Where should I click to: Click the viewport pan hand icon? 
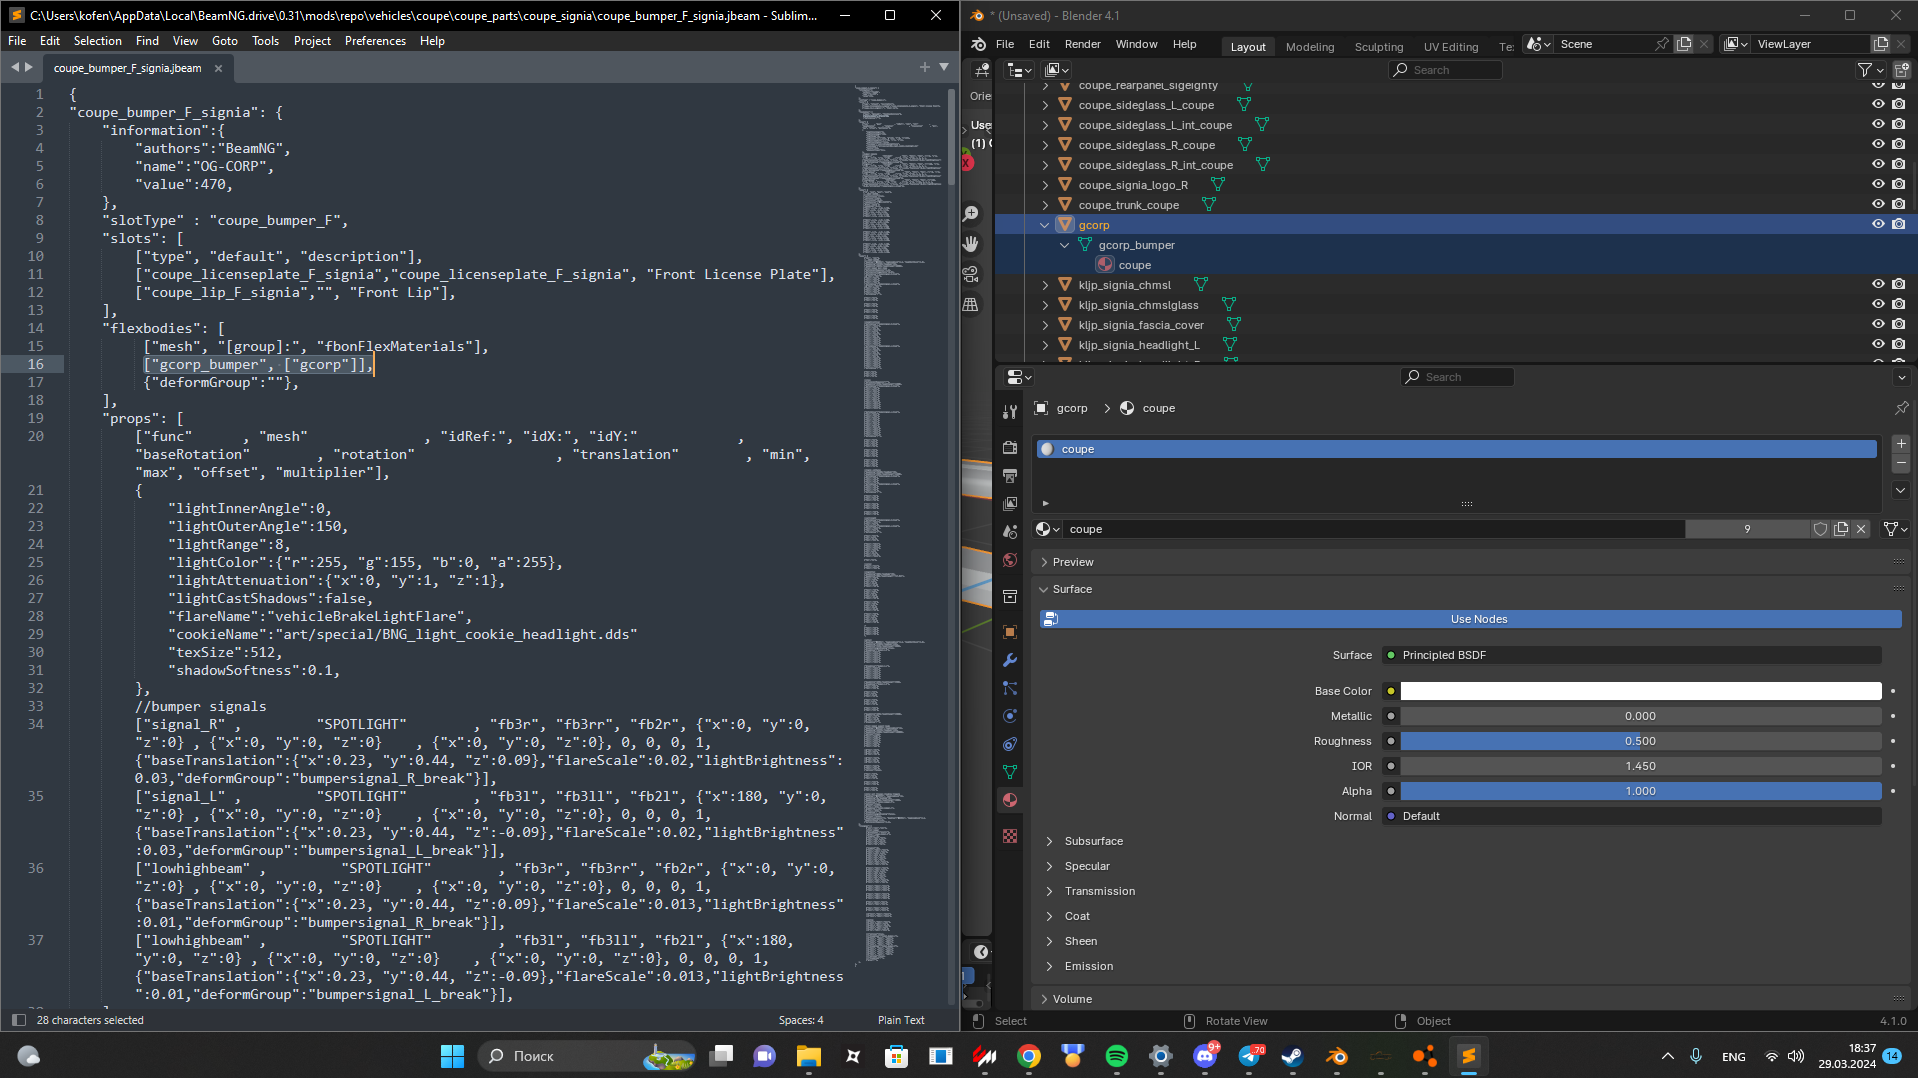[970, 244]
